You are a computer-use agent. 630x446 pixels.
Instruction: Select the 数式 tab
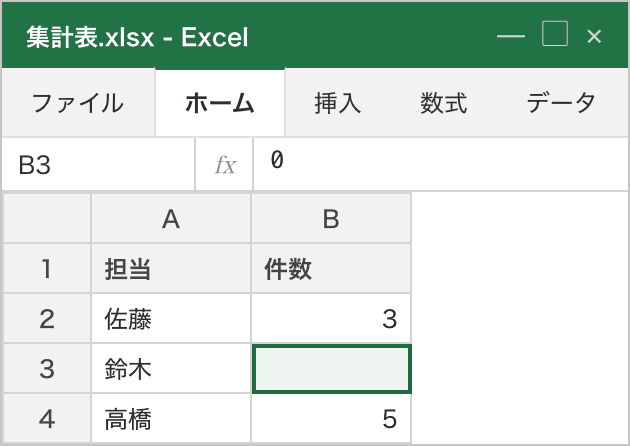[444, 103]
